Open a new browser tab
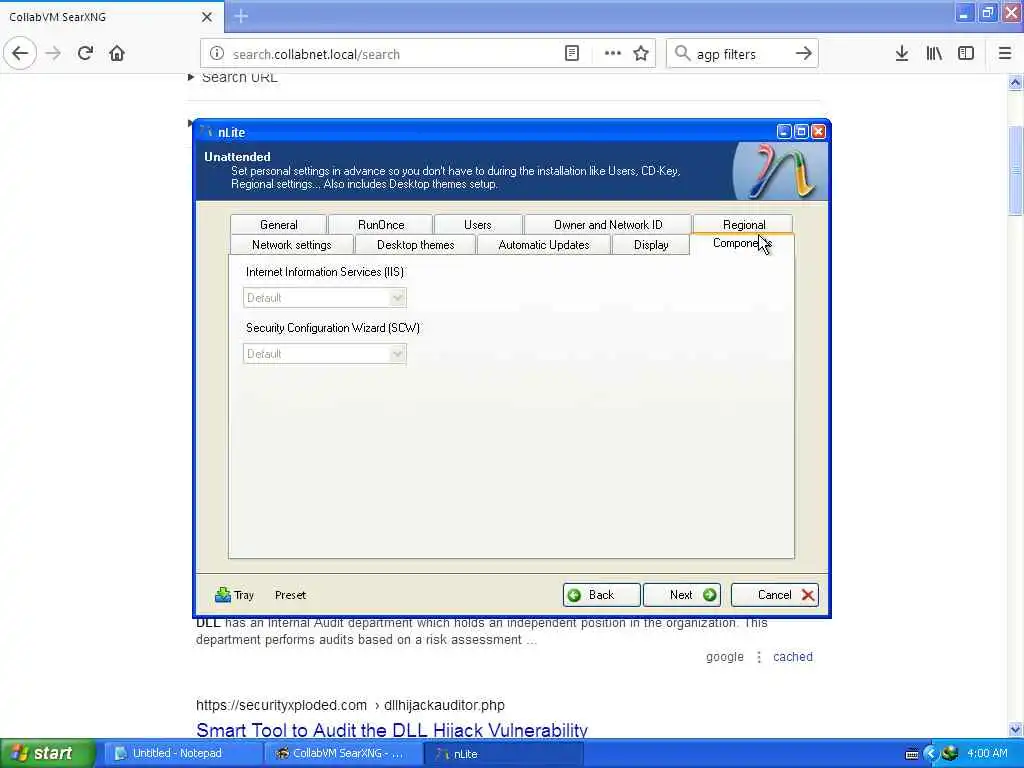Image resolution: width=1024 pixels, height=768 pixels. pos(241,16)
